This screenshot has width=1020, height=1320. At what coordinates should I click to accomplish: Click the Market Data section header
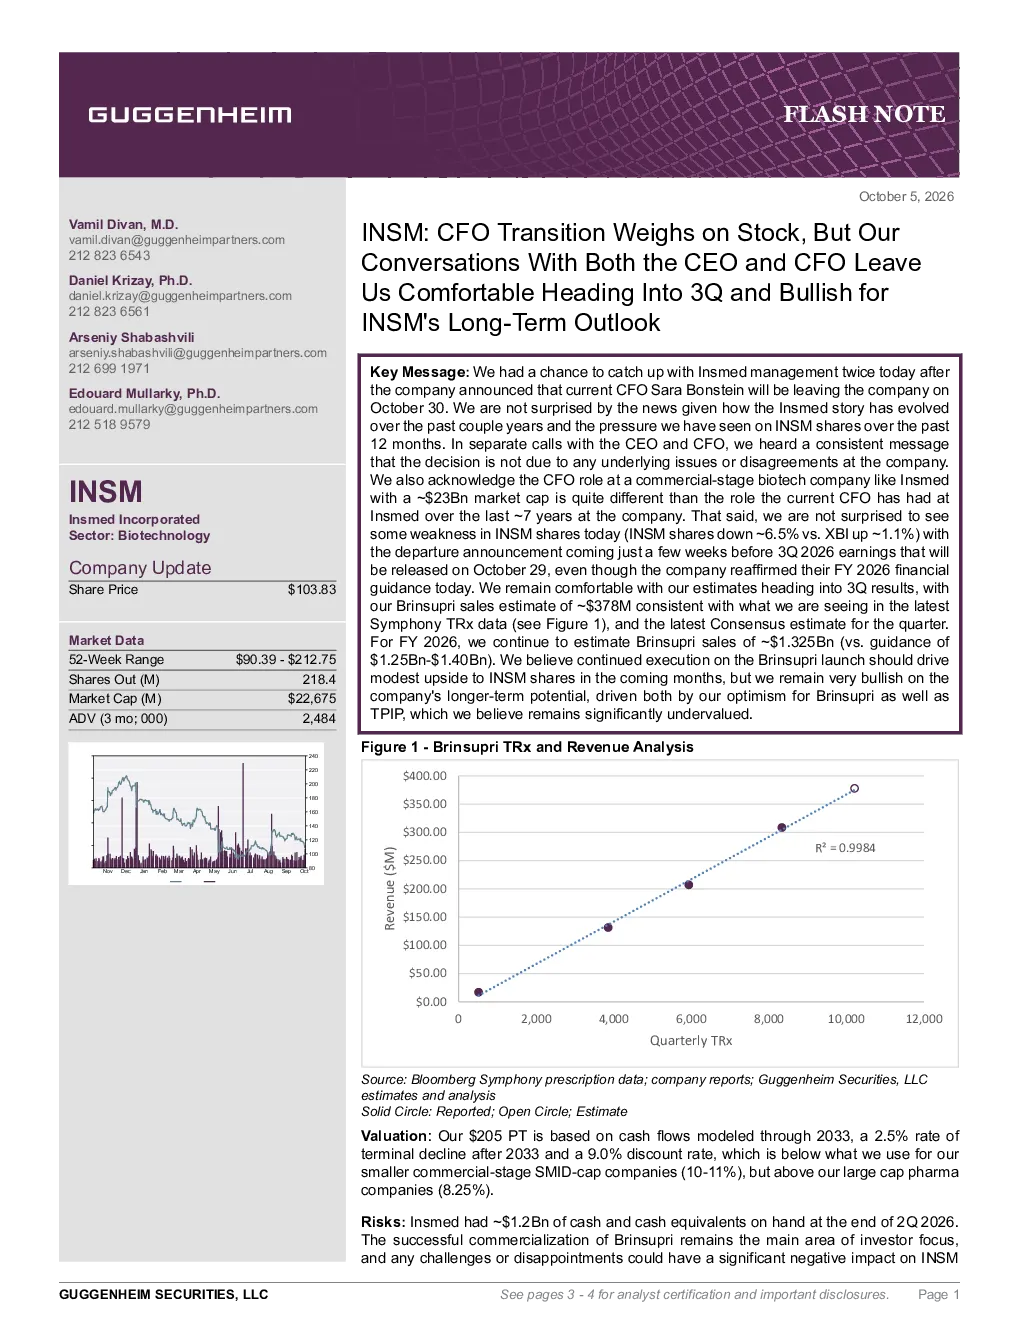pos(106,641)
